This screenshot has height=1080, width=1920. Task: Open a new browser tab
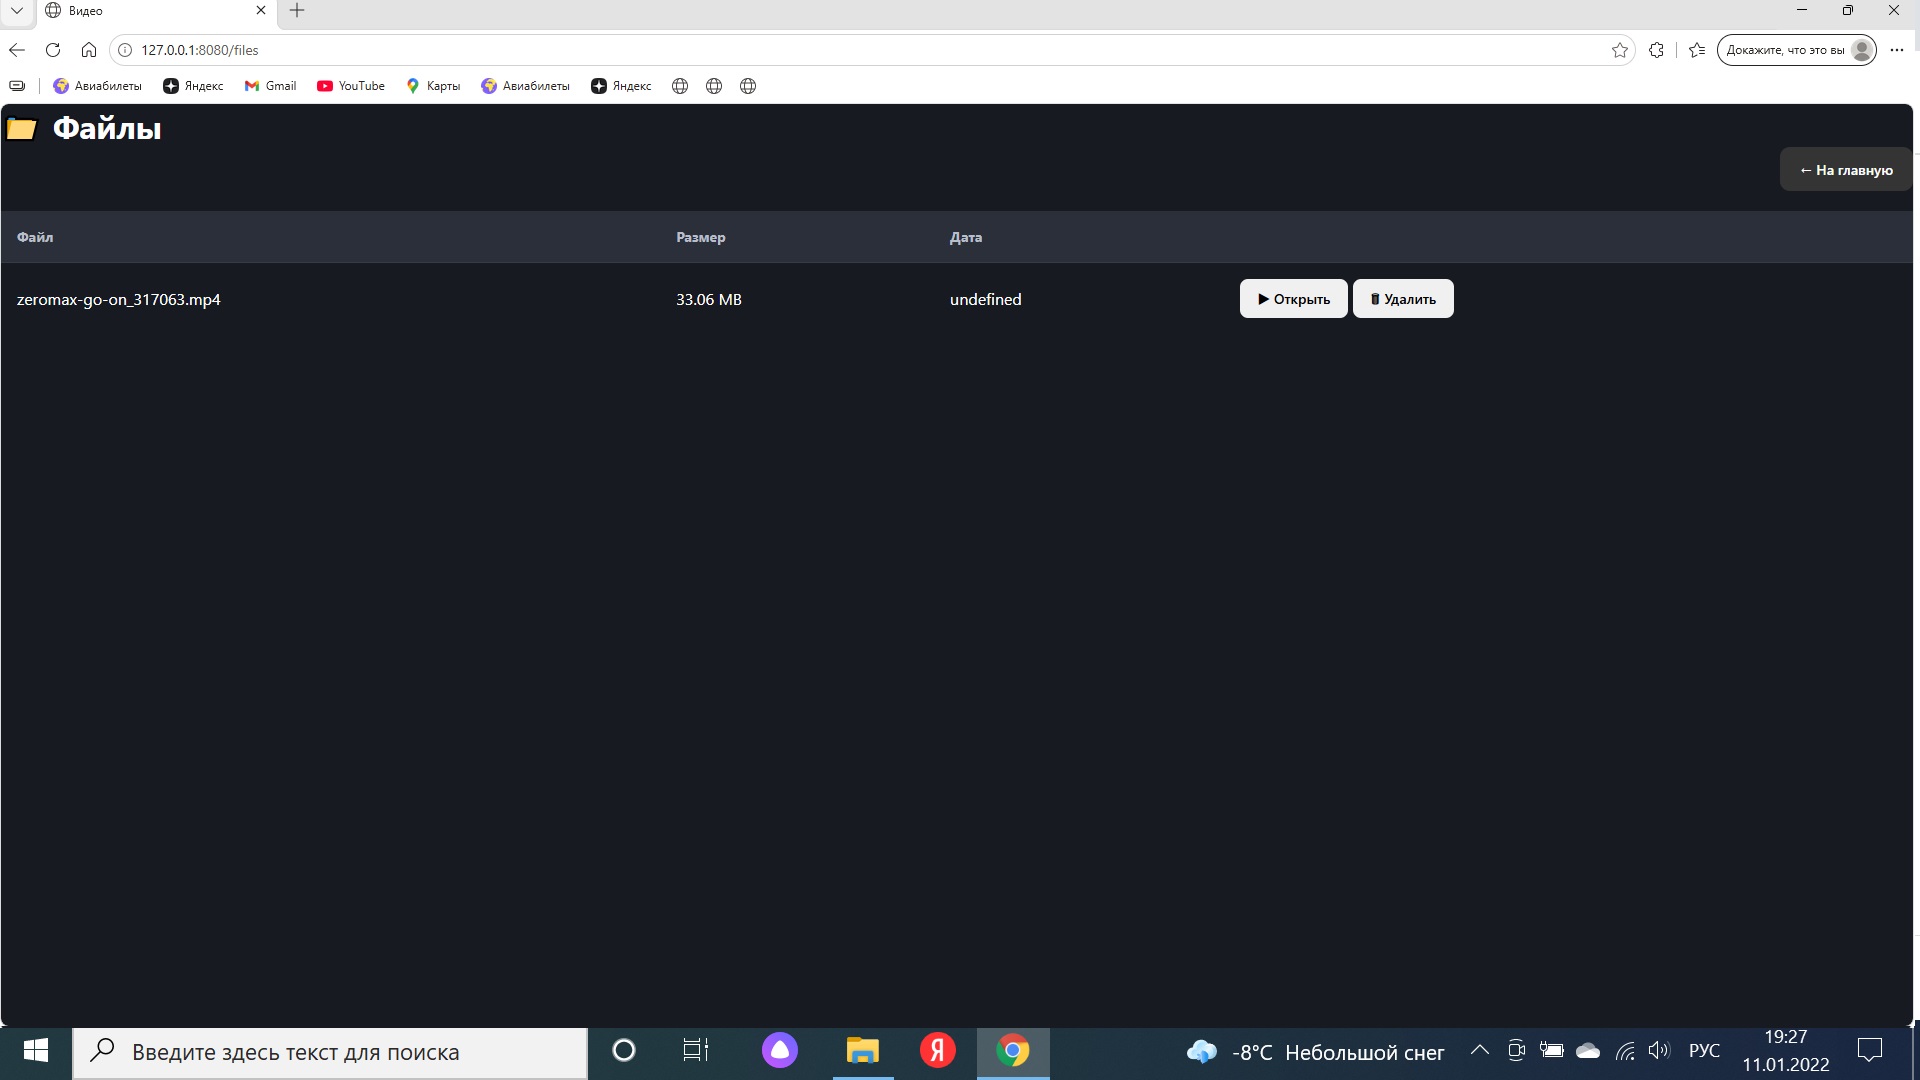point(297,11)
